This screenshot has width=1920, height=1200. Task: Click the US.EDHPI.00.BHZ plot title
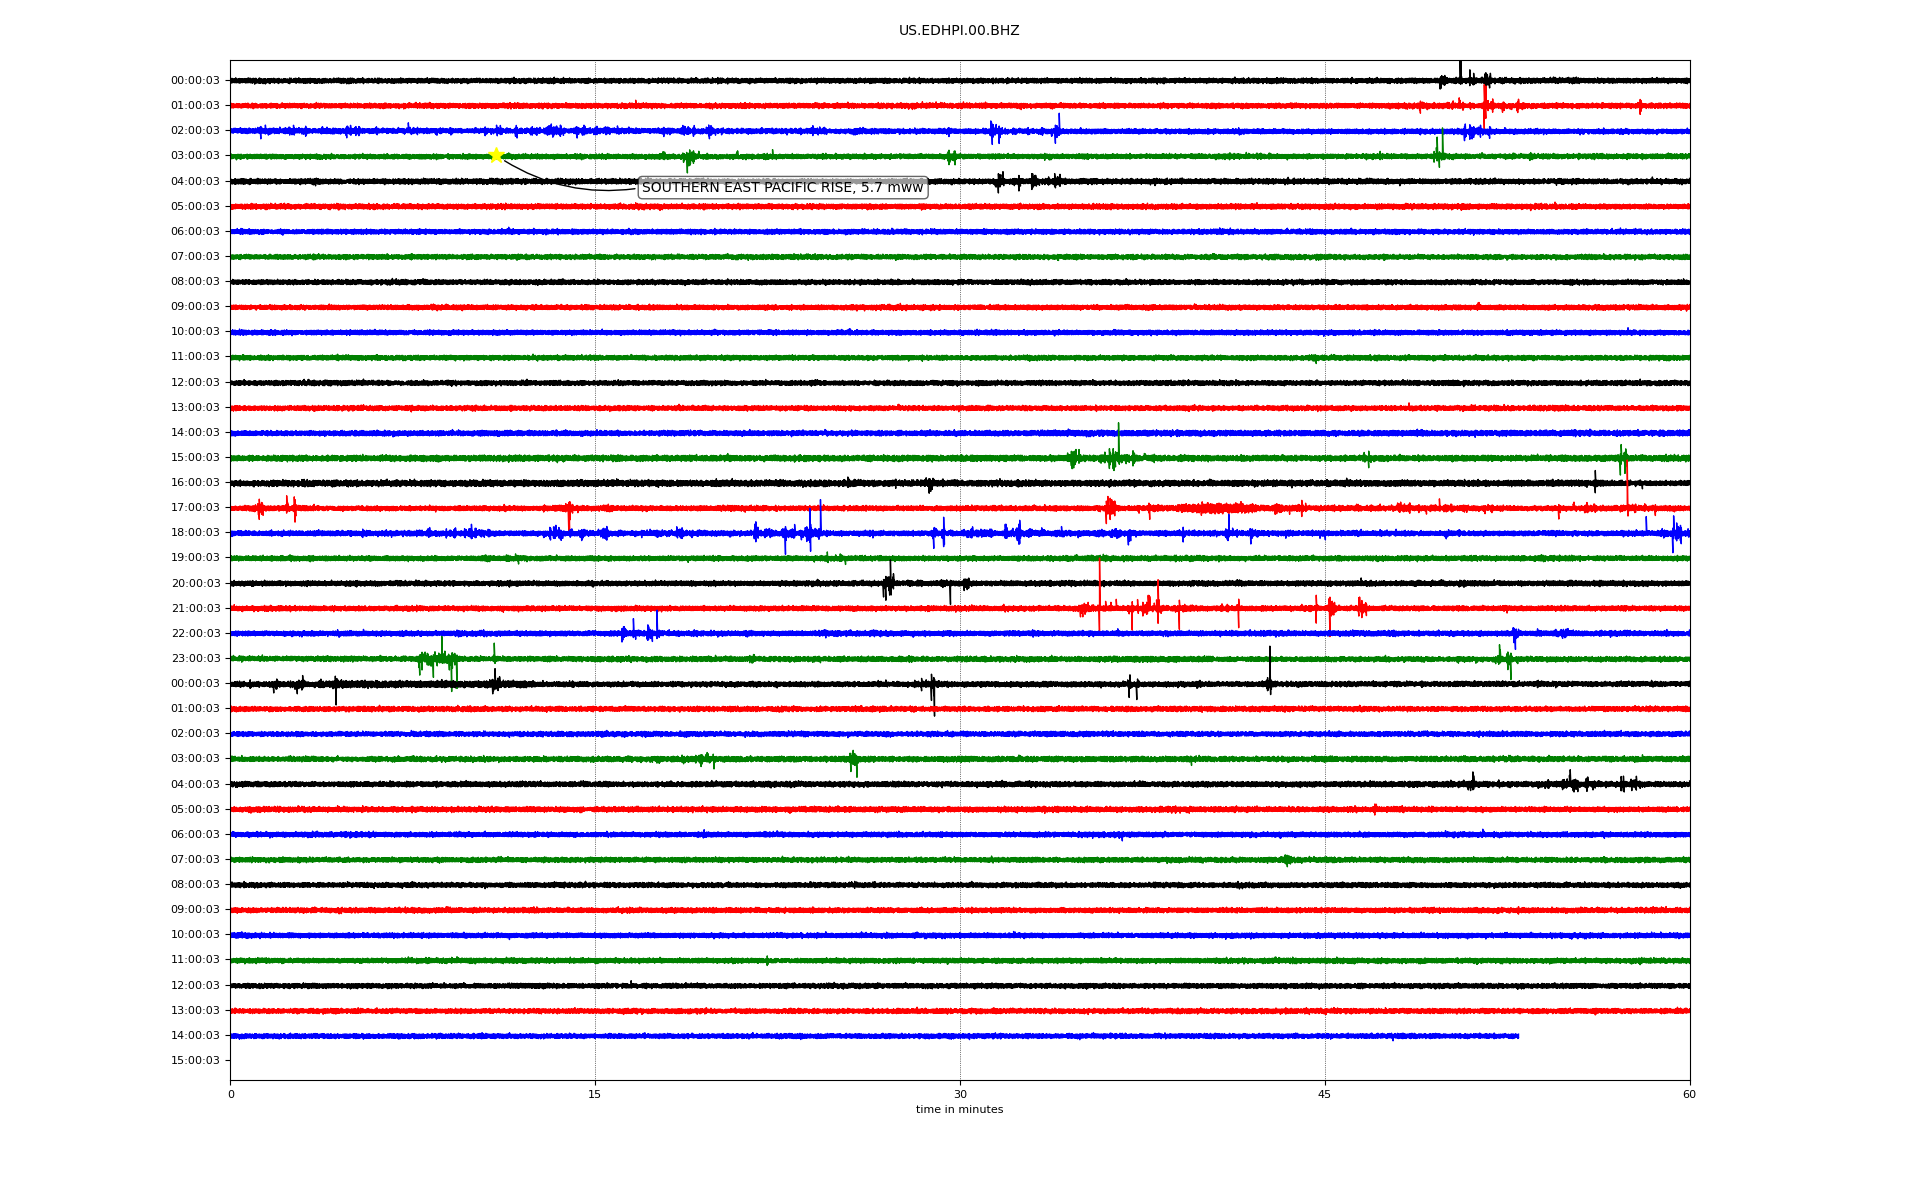point(959,31)
